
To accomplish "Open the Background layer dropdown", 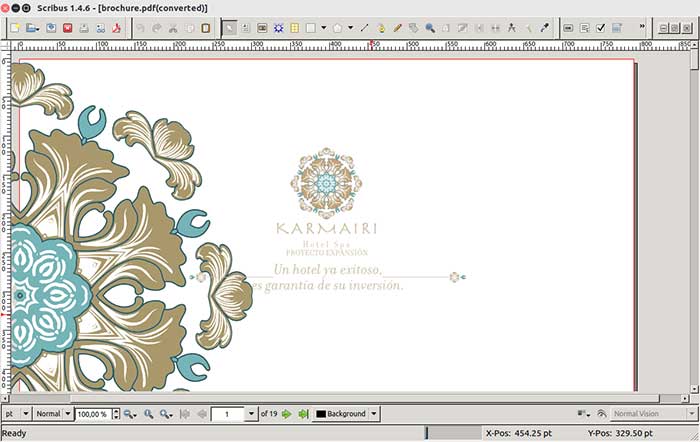I will [x=346, y=414].
